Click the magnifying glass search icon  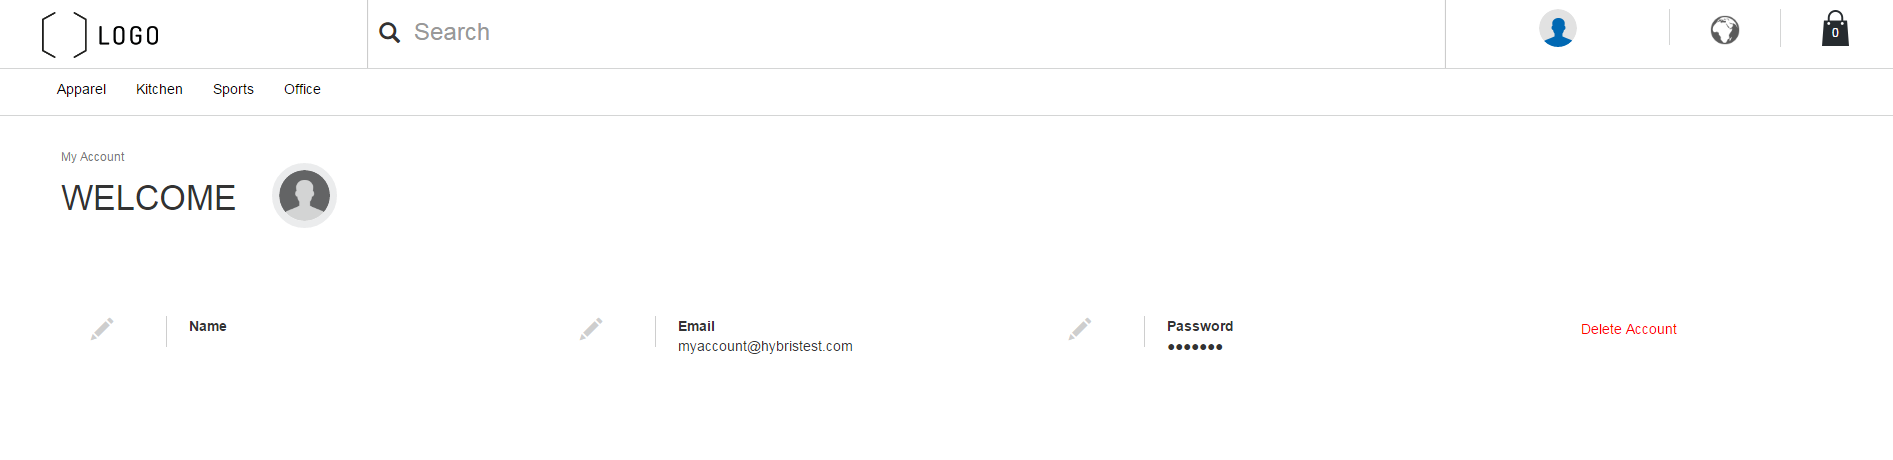[390, 32]
